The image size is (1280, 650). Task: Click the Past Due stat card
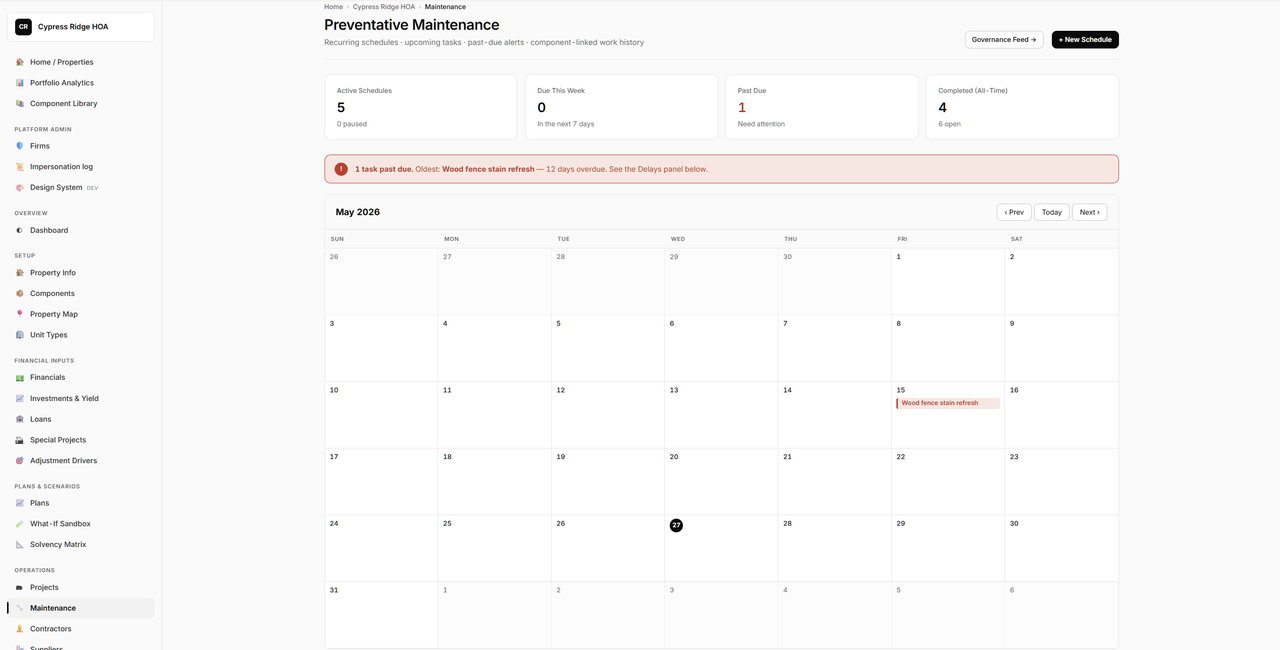point(822,107)
